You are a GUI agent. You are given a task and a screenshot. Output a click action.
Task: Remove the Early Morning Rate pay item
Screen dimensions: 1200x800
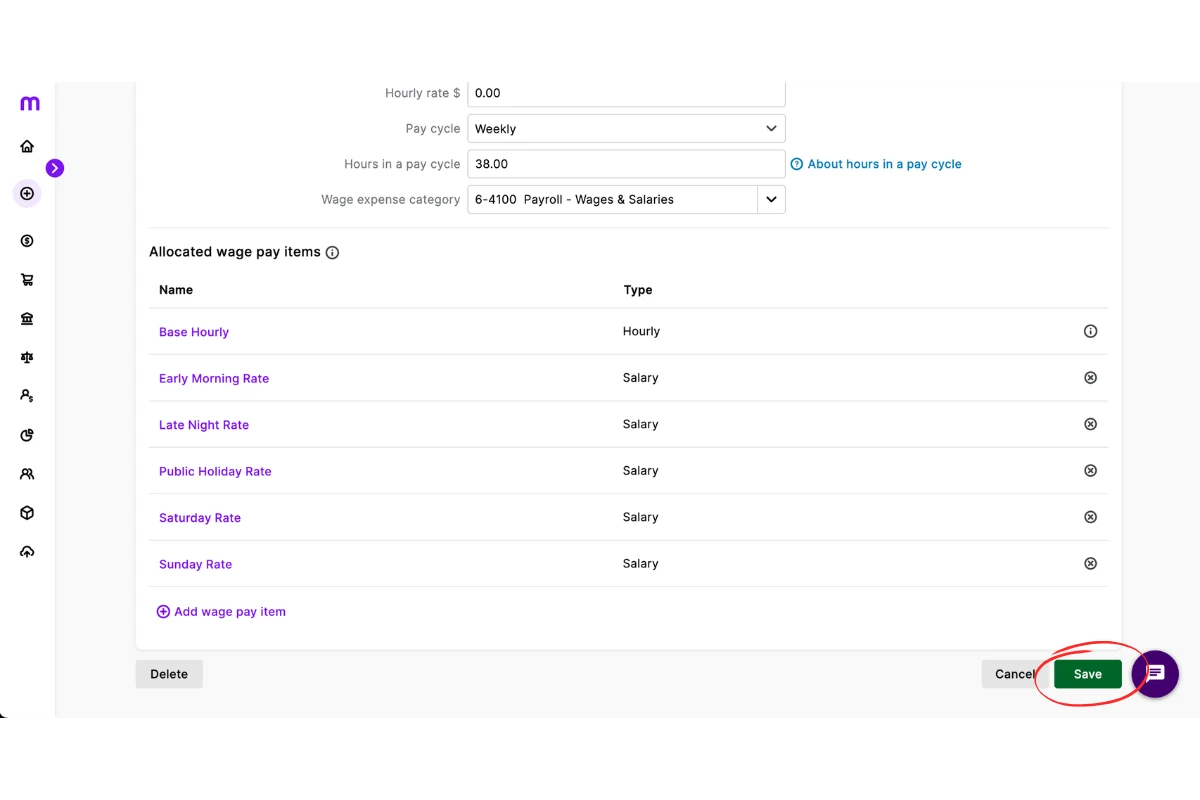click(1090, 378)
